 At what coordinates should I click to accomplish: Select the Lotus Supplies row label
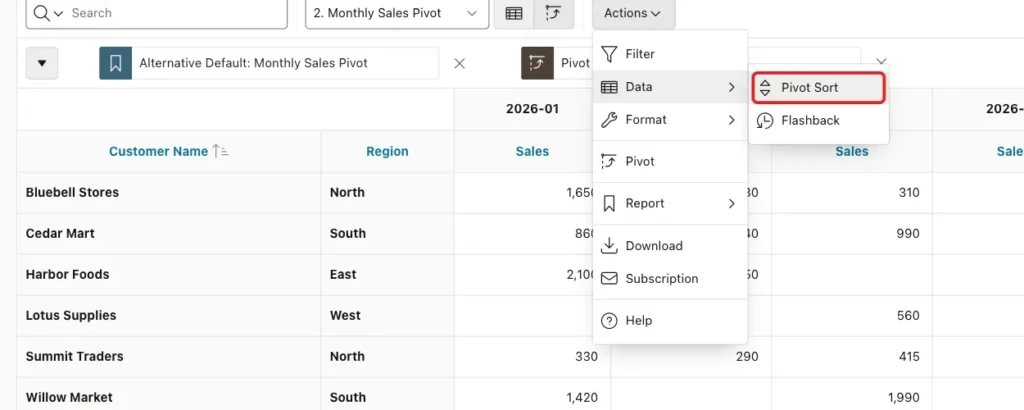click(71, 315)
